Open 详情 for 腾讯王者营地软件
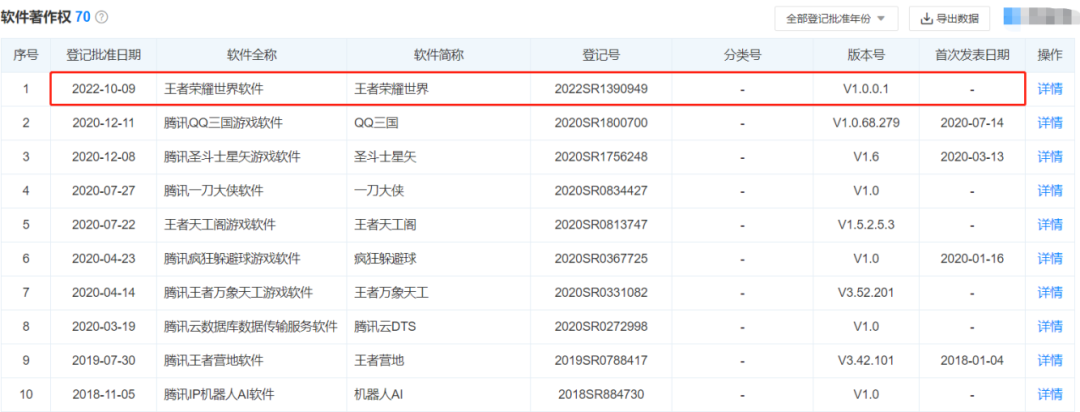 tap(1050, 360)
